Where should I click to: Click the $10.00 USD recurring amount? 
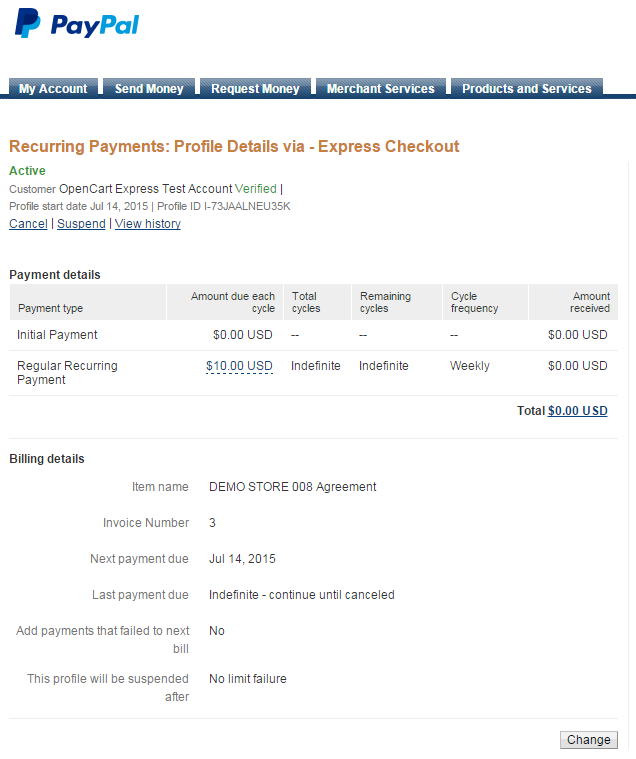click(239, 366)
